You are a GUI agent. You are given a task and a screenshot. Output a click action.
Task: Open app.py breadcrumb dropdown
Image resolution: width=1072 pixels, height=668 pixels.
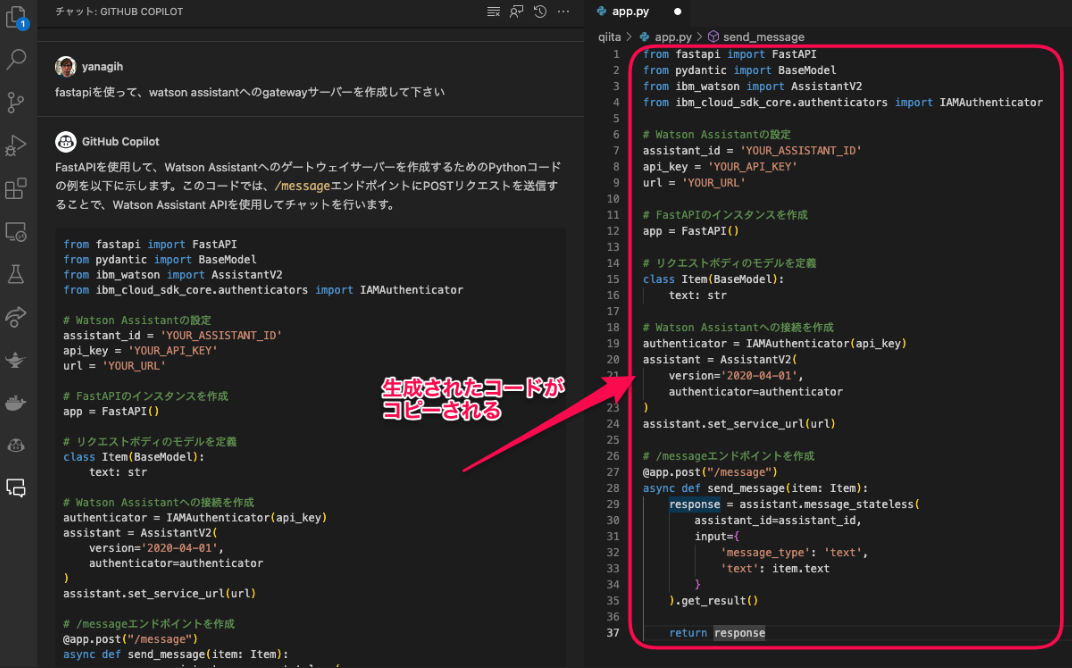673,37
